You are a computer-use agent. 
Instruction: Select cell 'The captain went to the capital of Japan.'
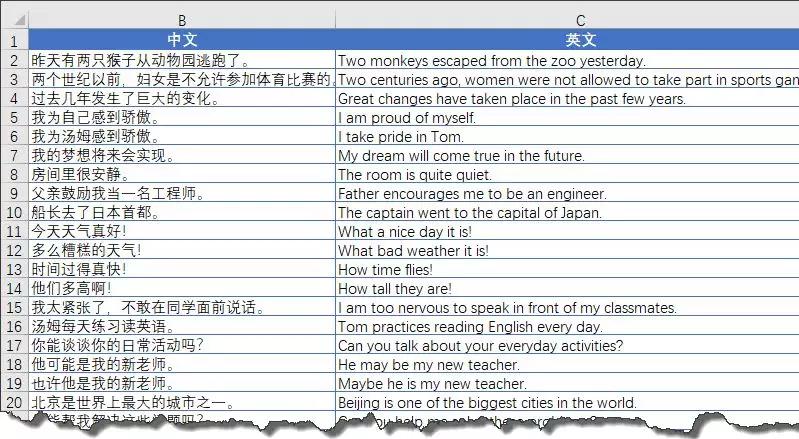(x=567, y=212)
